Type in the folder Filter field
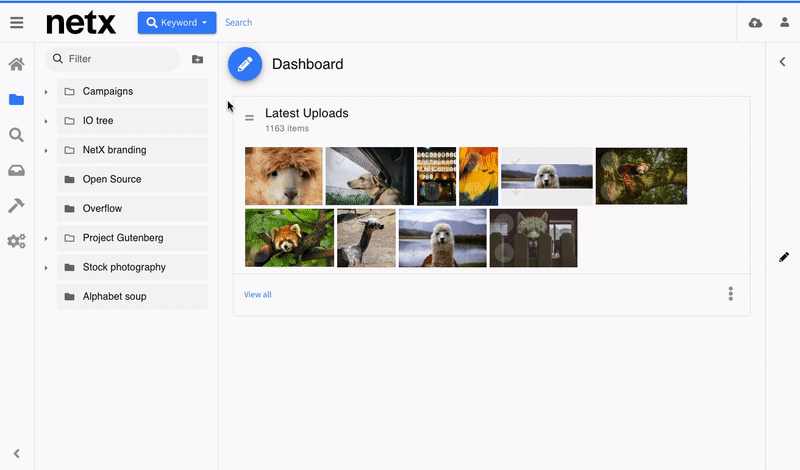Viewport: 800px width, 470px height. (120, 59)
